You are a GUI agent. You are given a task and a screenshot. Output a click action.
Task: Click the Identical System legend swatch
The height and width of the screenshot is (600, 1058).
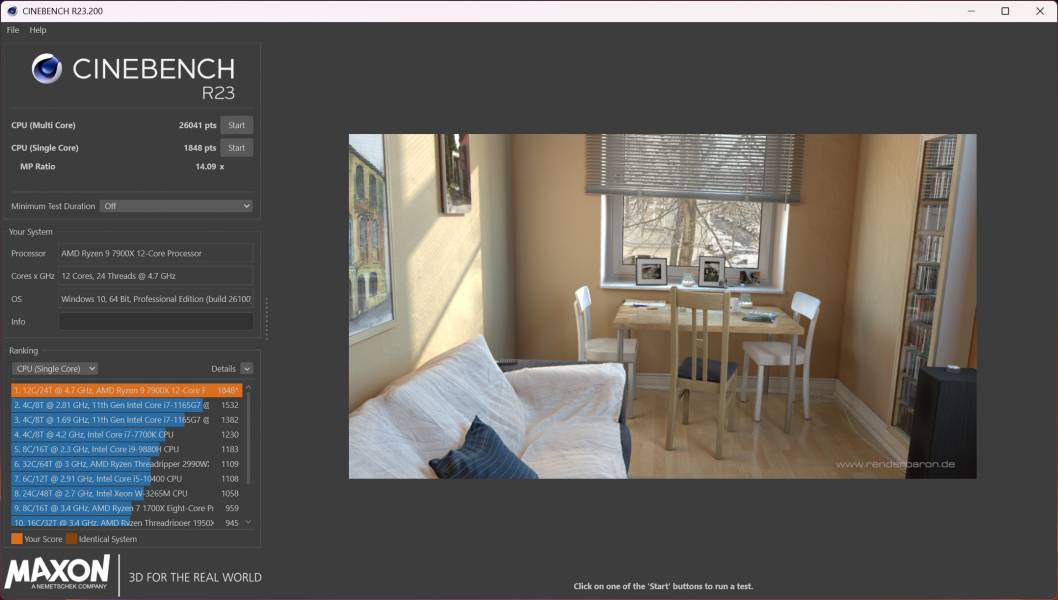tap(71, 539)
